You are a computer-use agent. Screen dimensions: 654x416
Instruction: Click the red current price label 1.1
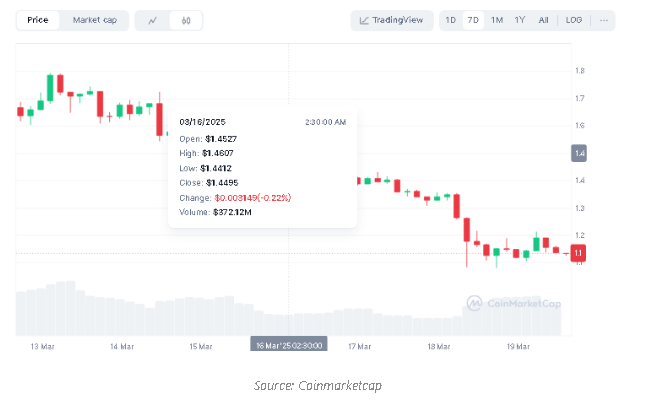coord(579,254)
